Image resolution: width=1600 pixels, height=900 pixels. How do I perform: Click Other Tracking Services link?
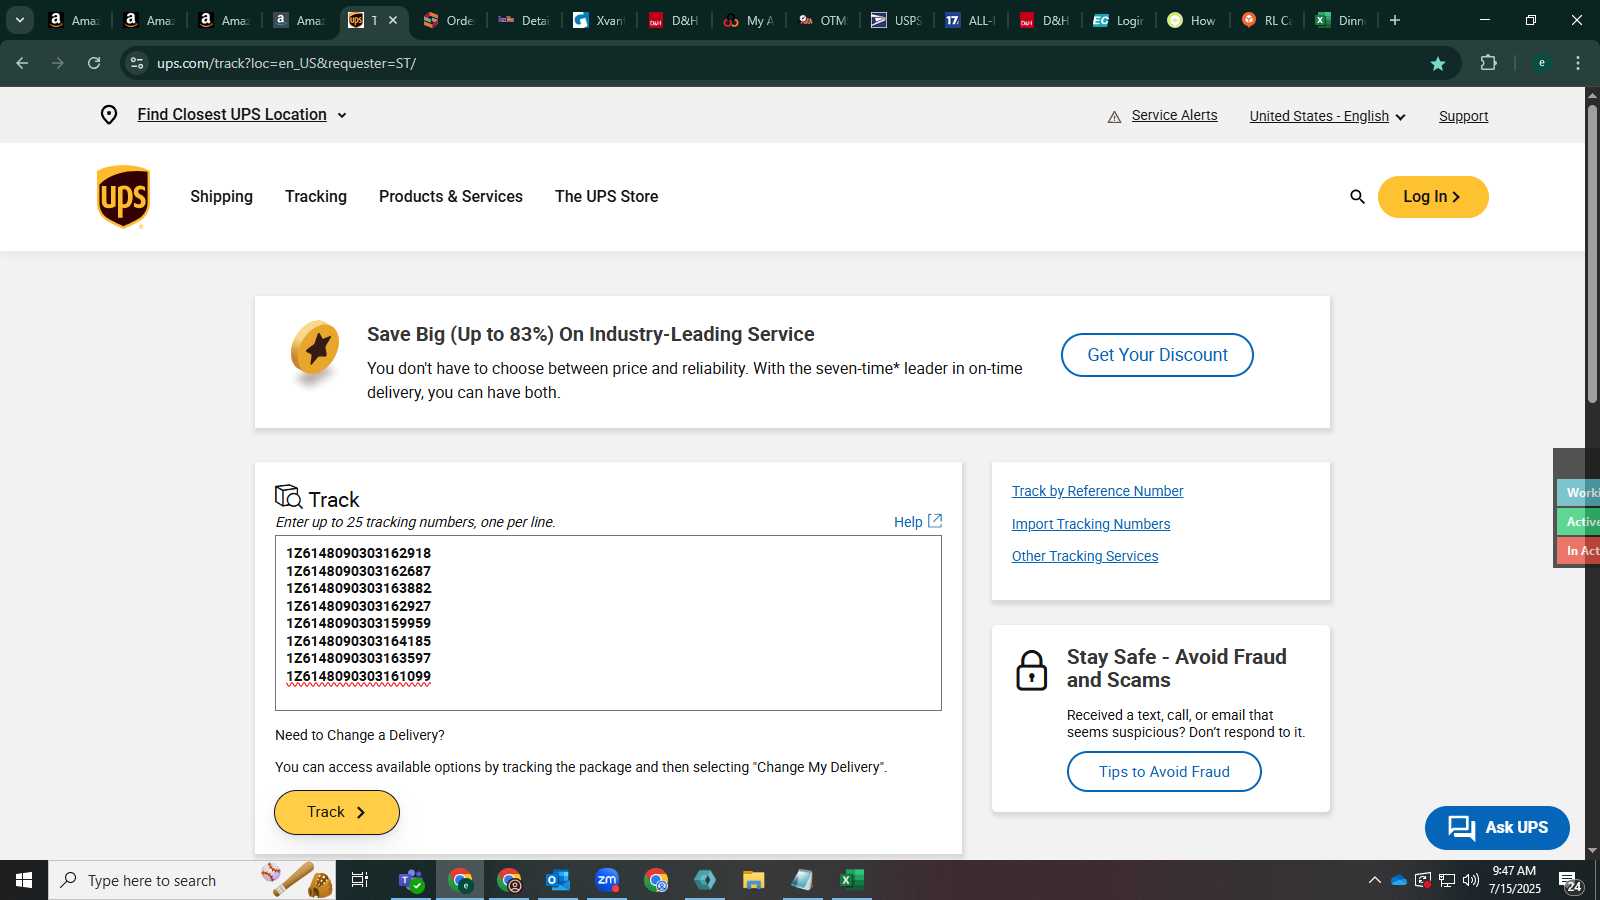(x=1085, y=556)
